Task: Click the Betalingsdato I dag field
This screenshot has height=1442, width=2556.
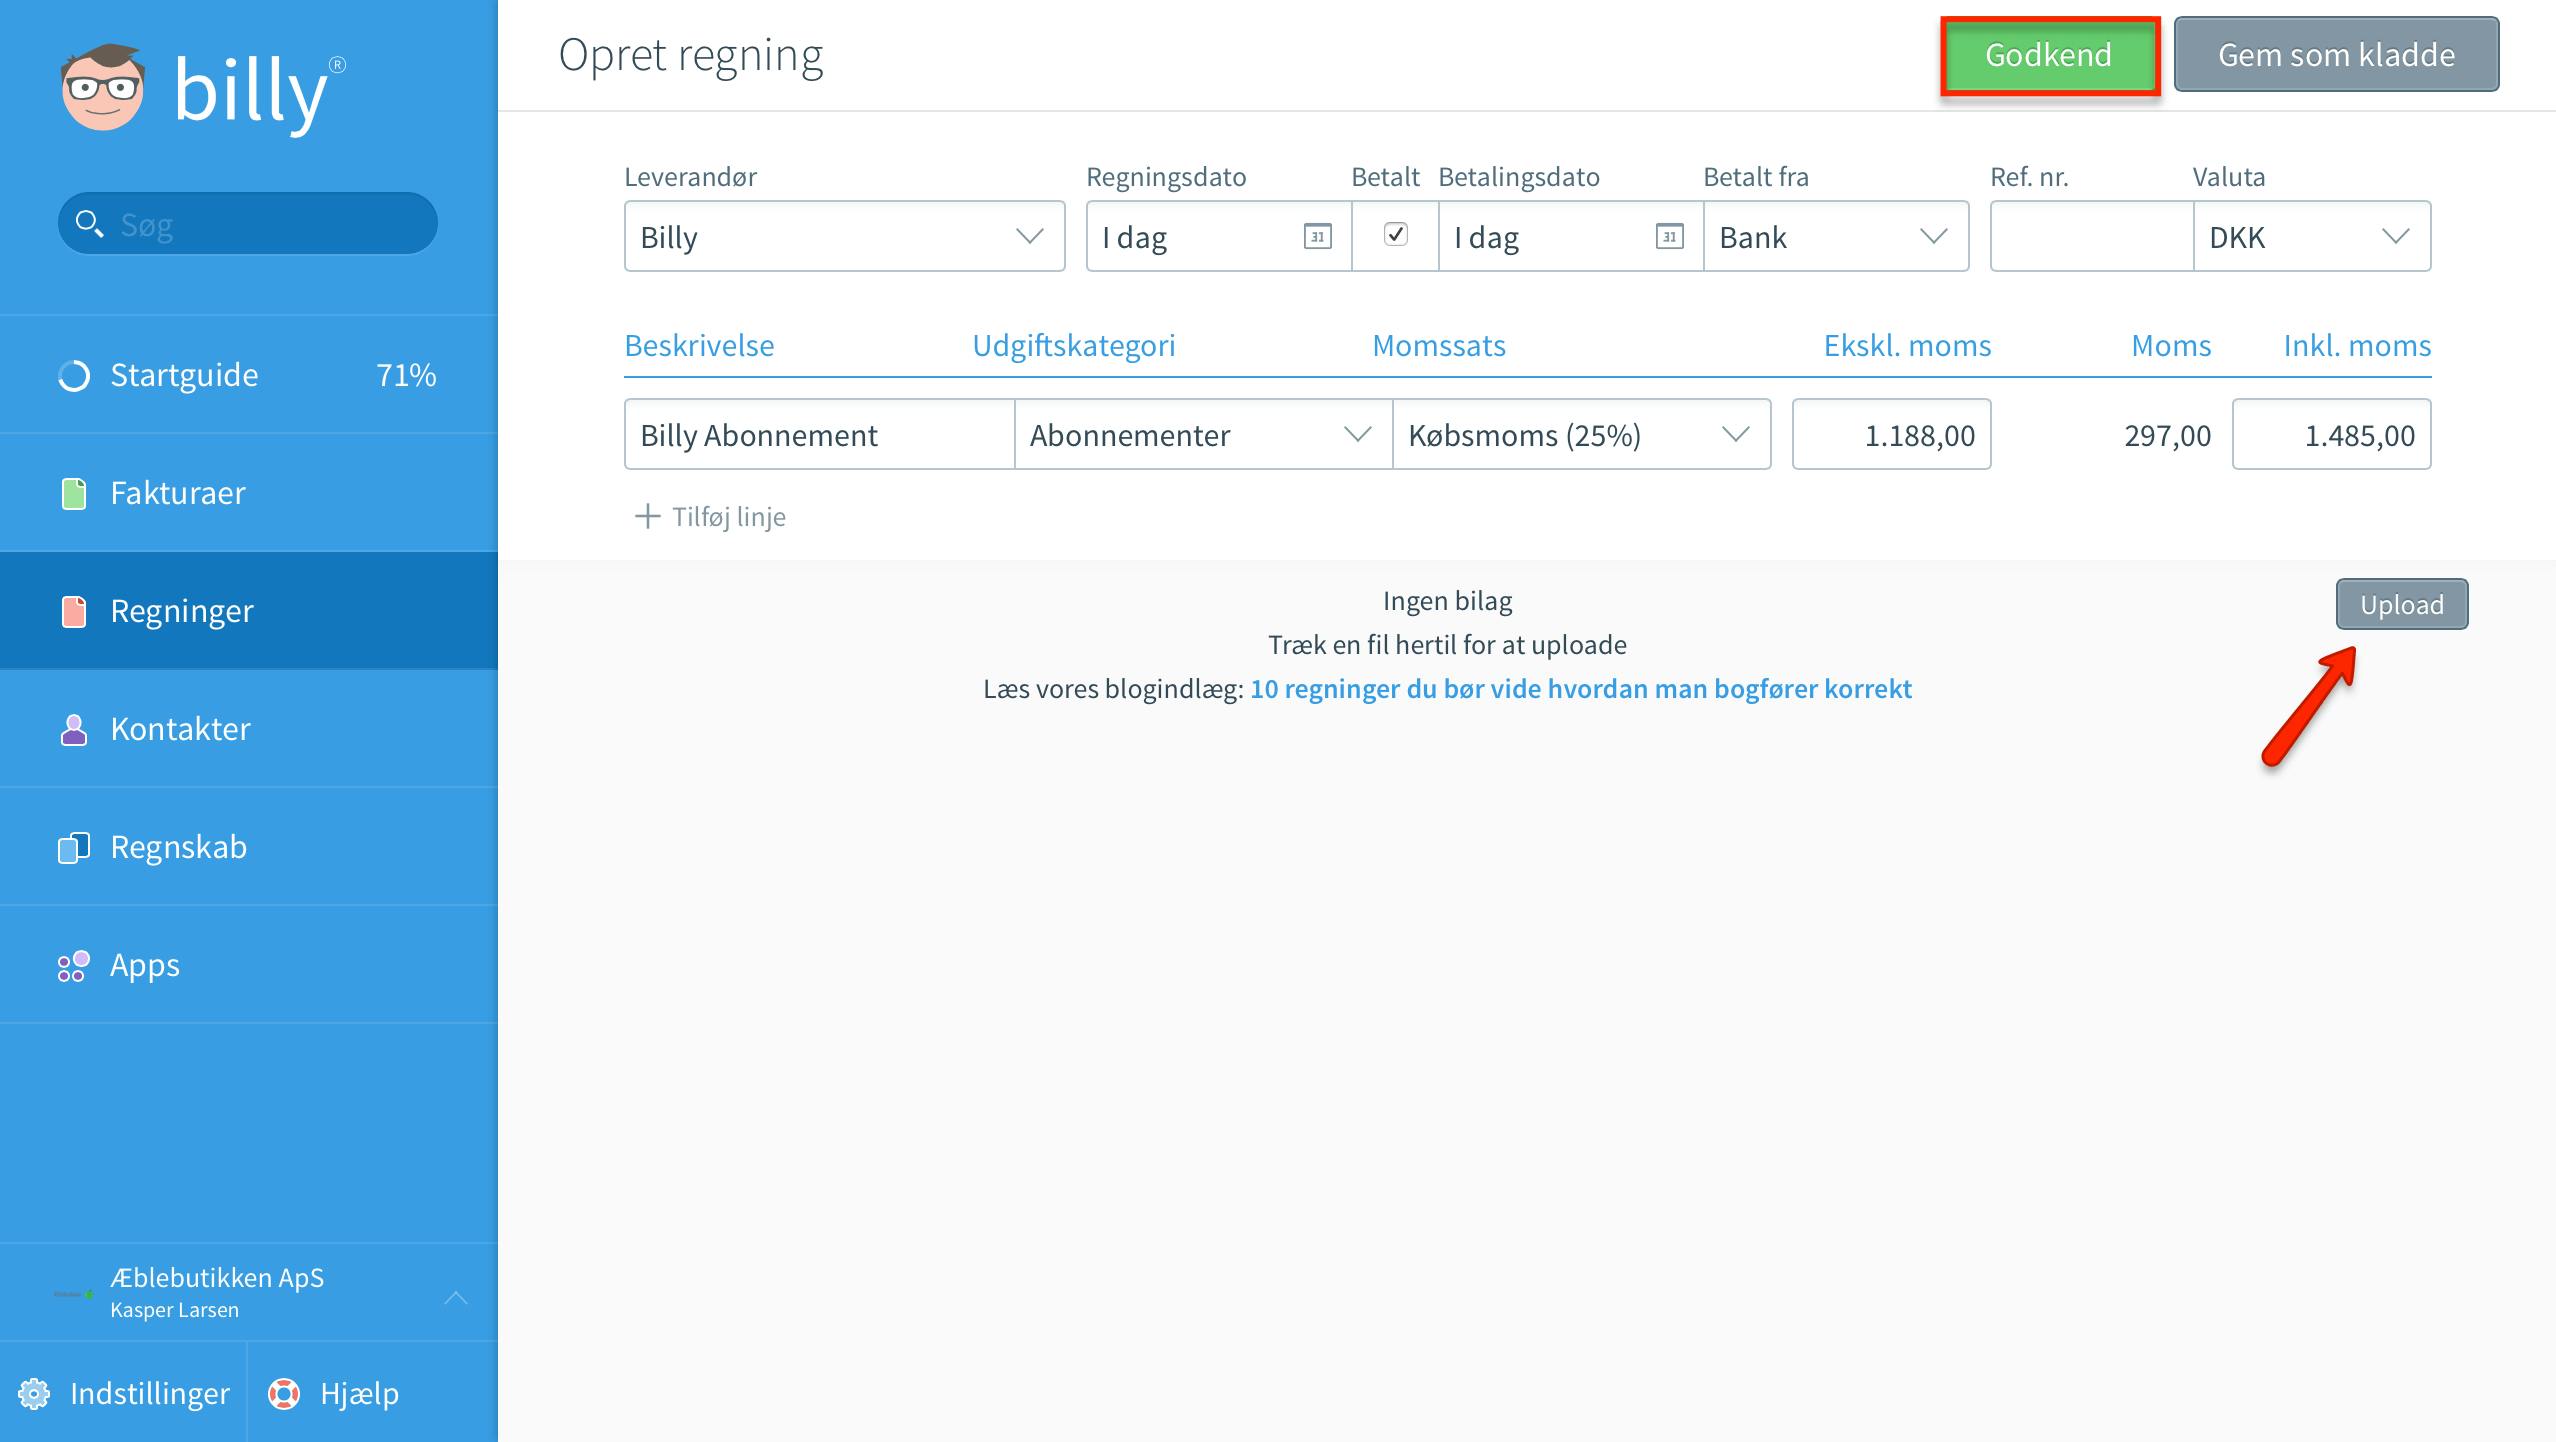Action: click(x=1571, y=236)
